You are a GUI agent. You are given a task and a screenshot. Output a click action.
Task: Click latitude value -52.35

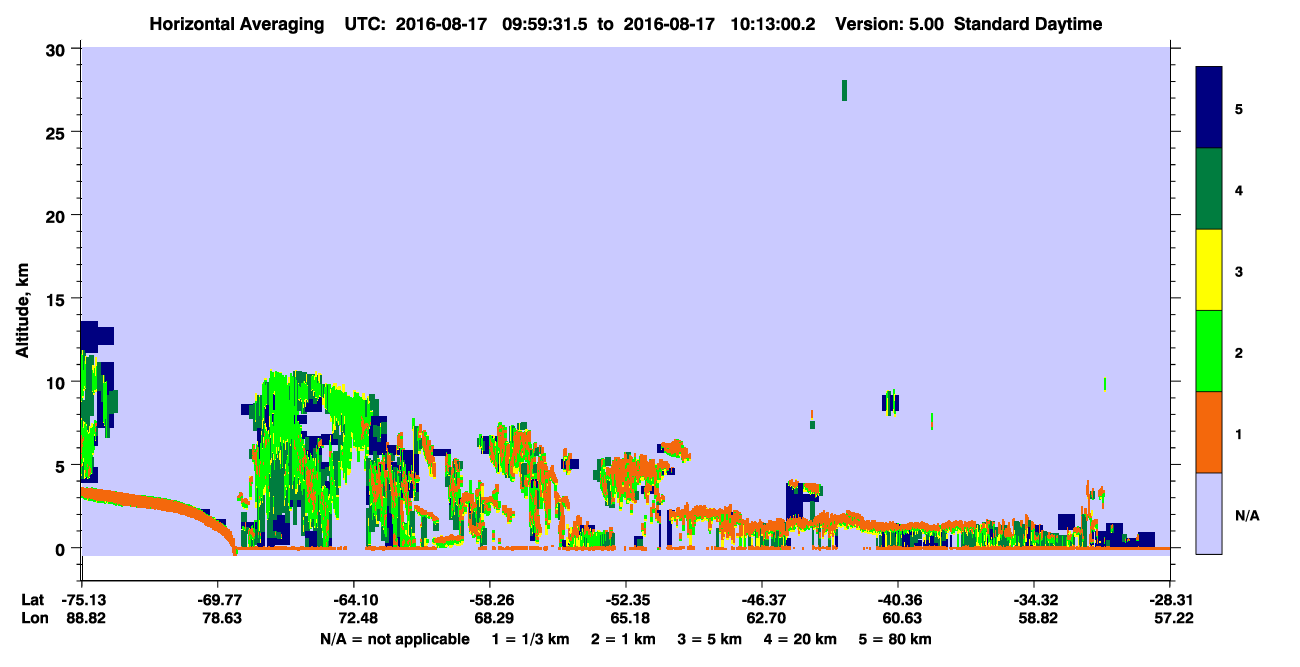coord(626,600)
